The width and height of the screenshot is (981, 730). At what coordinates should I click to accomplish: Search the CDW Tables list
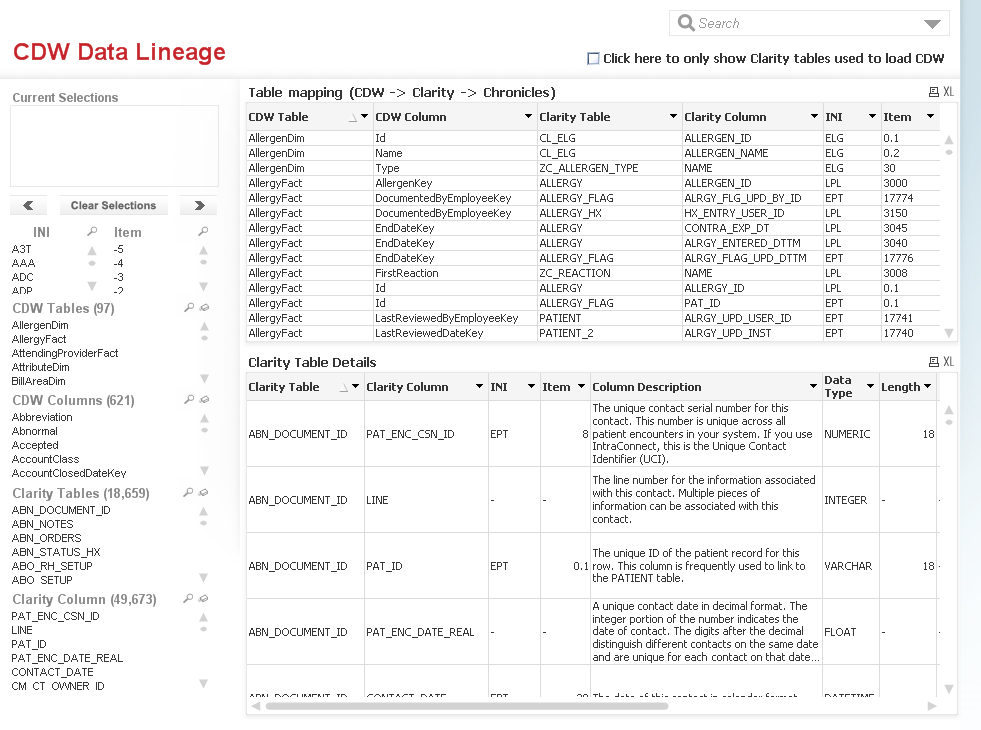189,308
